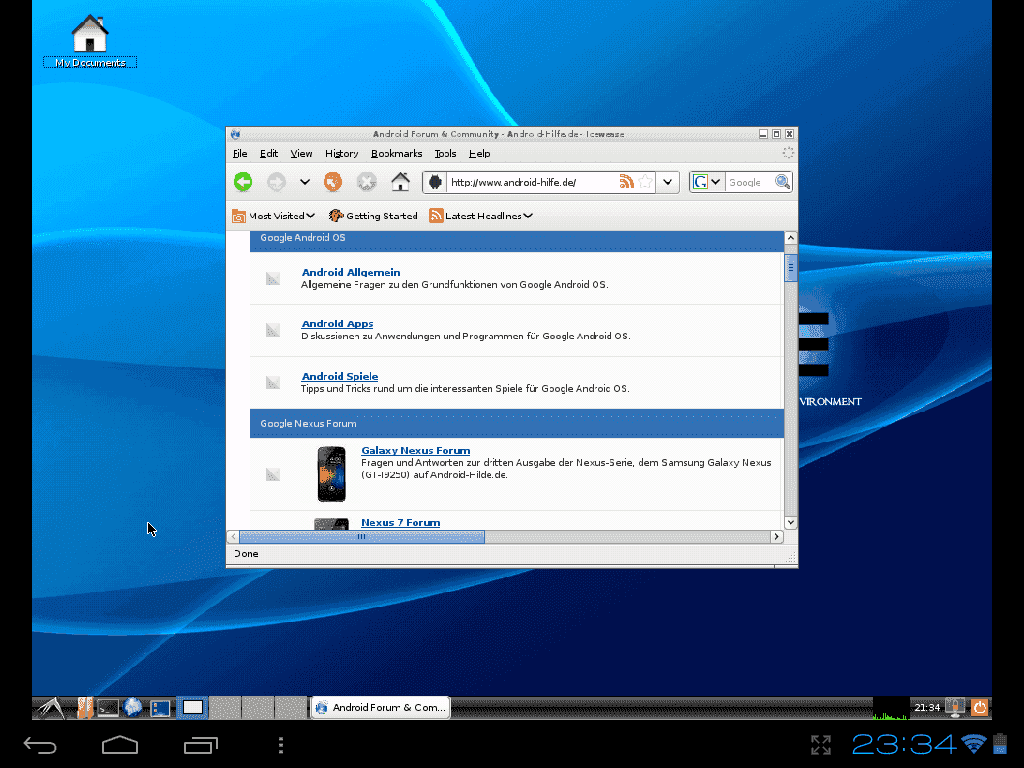1024x768 pixels.
Task: Open the File menu
Action: pyautogui.click(x=240, y=153)
